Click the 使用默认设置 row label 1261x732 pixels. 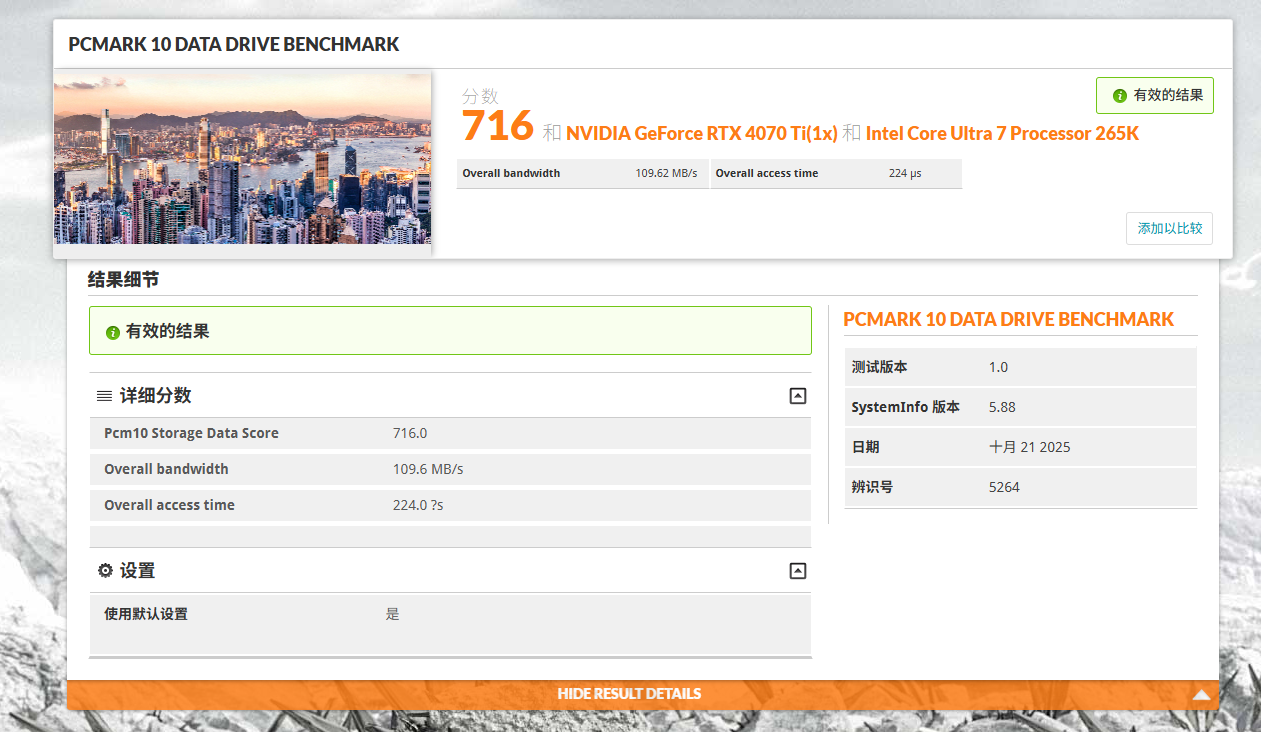[146, 614]
